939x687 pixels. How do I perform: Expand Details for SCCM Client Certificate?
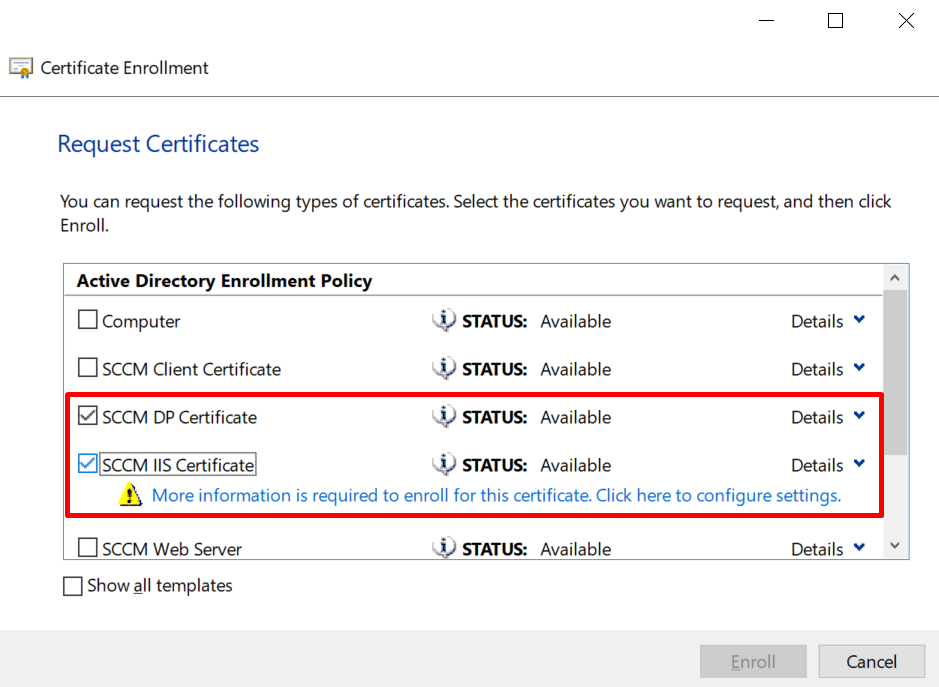click(x=828, y=369)
